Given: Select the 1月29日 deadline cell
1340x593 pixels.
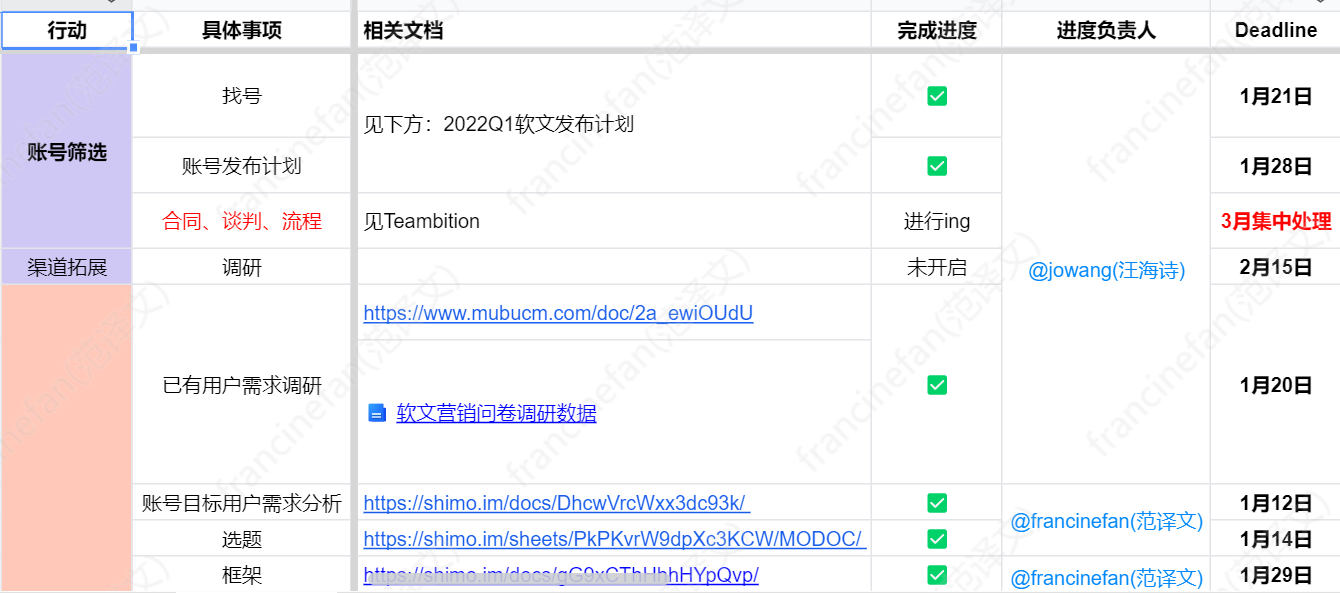Looking at the screenshot, I should pyautogui.click(x=1276, y=575).
